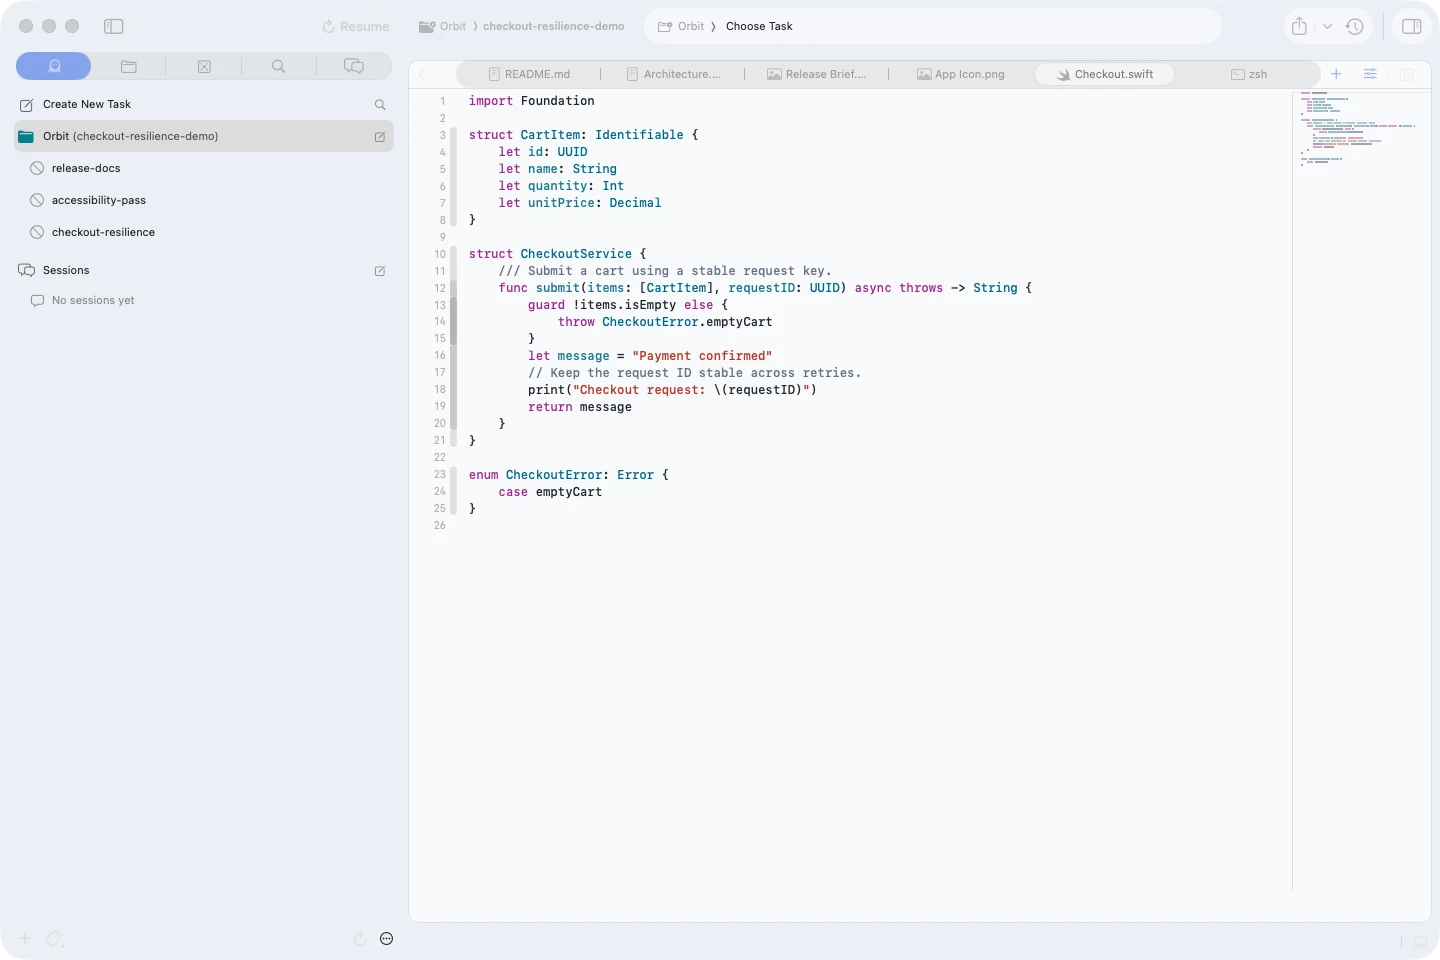Screen dimensions: 1440x960
Task: Click the tag icon at the sidebar bottom
Action: [55, 939]
